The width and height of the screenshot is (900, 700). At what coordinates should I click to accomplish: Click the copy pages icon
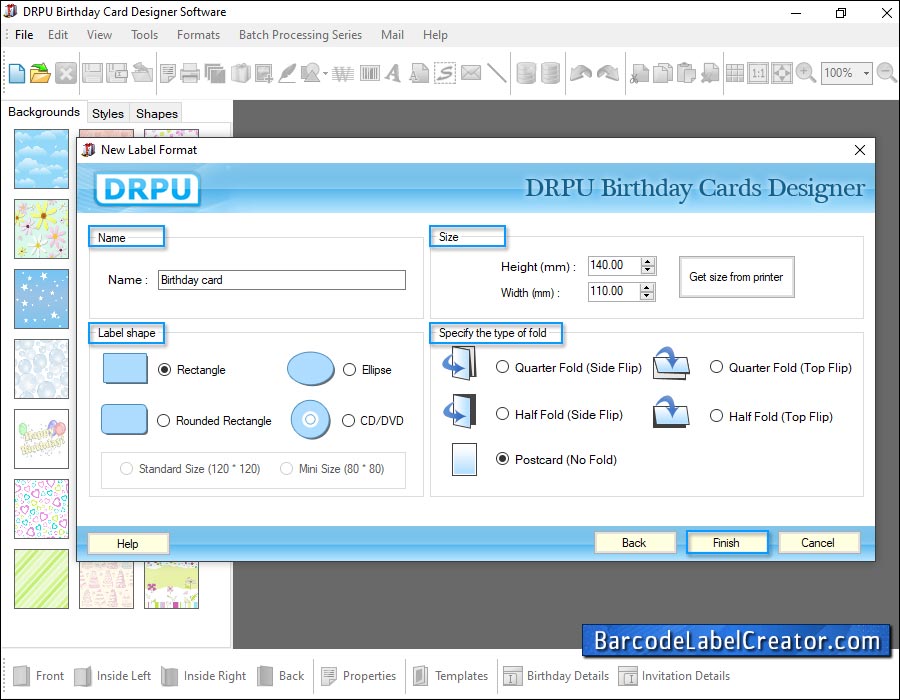click(x=663, y=73)
